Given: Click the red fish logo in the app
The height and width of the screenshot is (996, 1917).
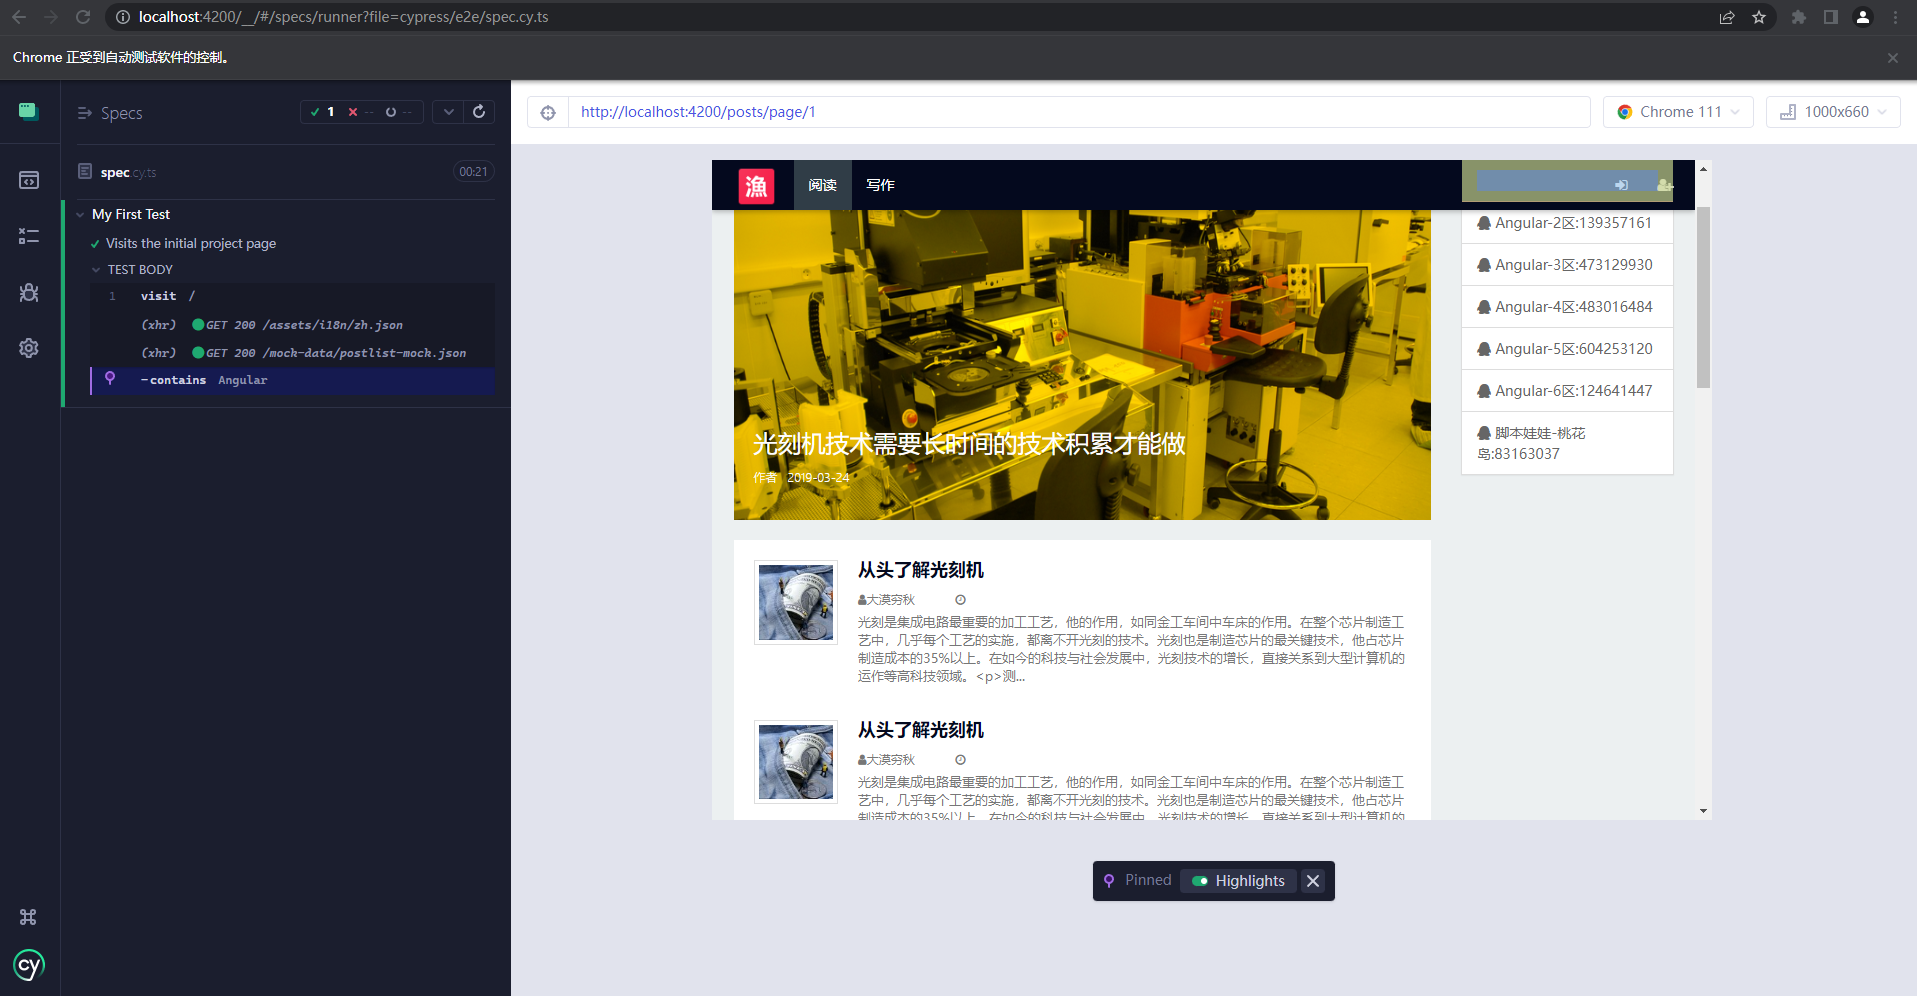Looking at the screenshot, I should click(x=756, y=185).
